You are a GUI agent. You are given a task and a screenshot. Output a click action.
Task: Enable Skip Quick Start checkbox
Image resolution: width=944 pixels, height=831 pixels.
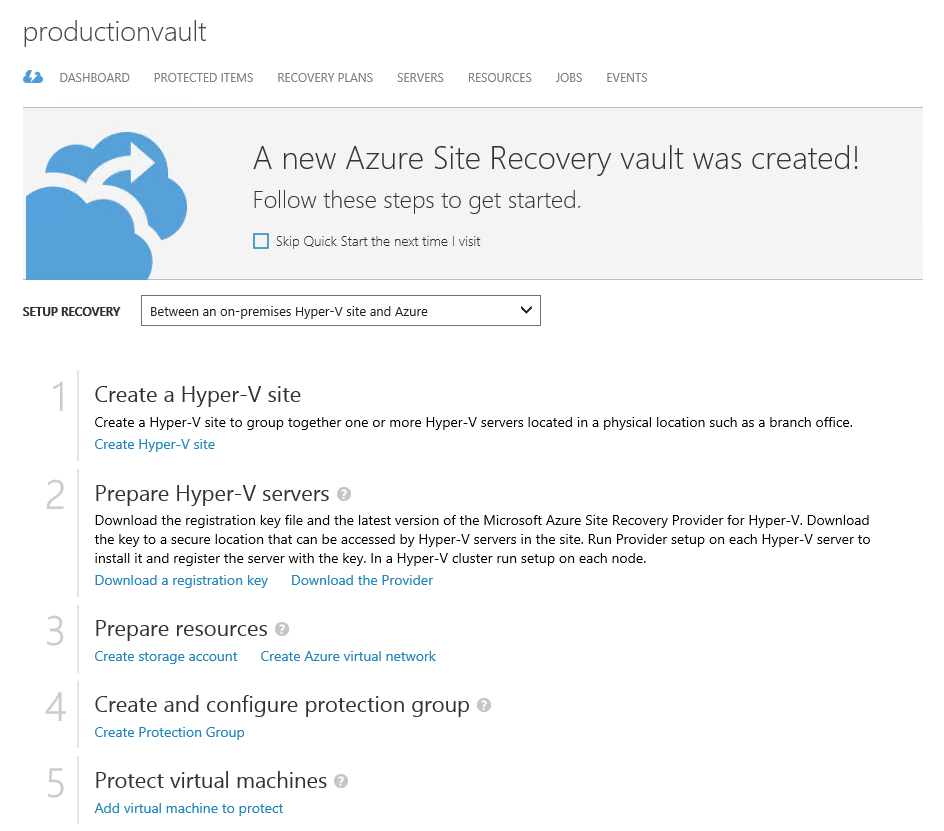coord(261,241)
